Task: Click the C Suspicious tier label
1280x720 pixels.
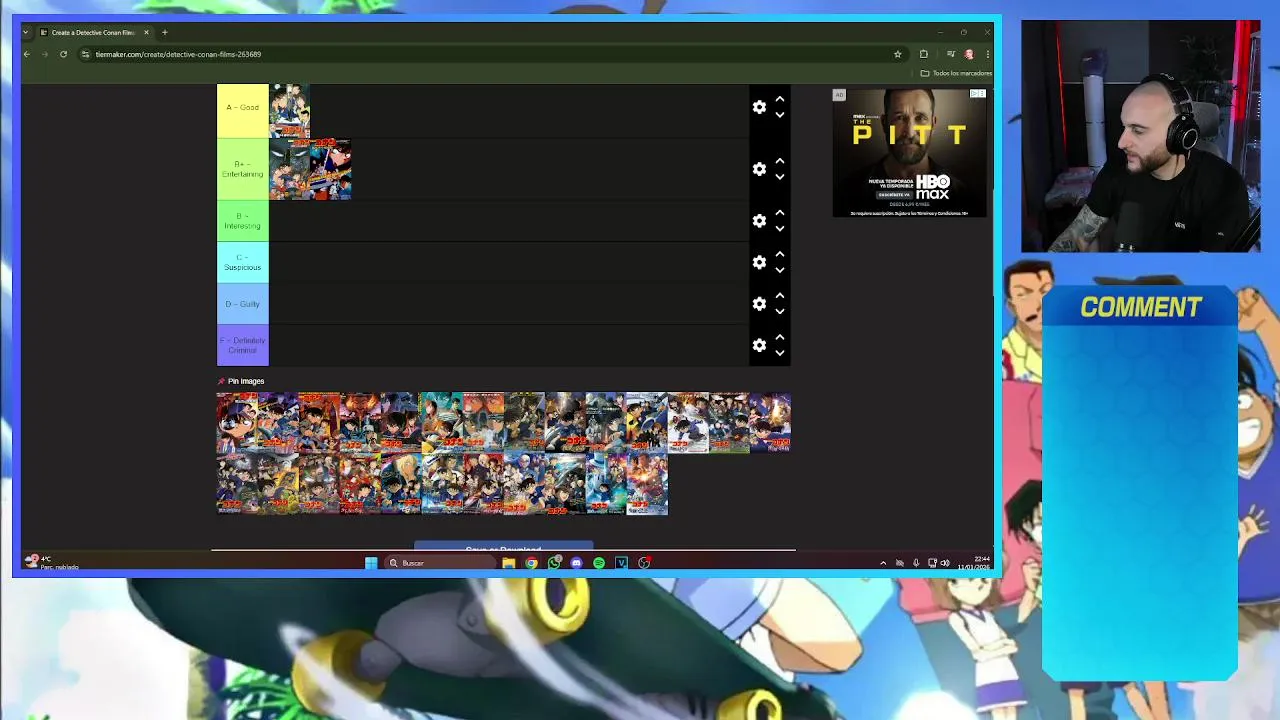Action: click(x=243, y=262)
